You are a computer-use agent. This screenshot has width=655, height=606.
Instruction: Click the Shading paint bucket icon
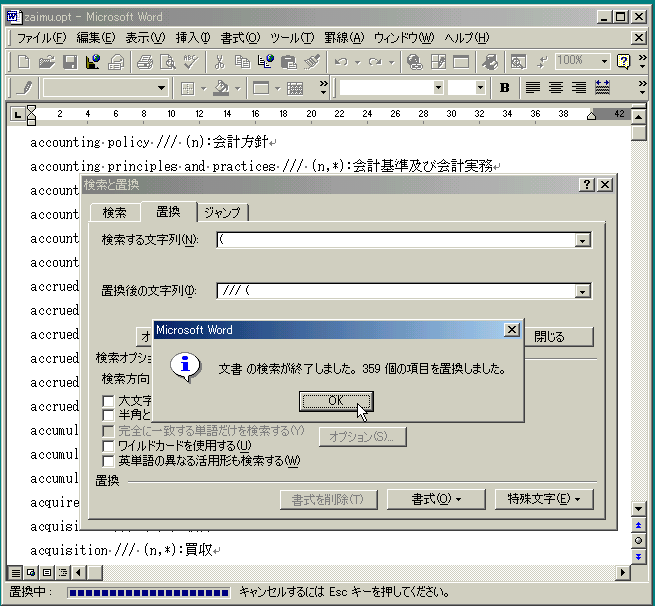pyautogui.click(x=221, y=88)
